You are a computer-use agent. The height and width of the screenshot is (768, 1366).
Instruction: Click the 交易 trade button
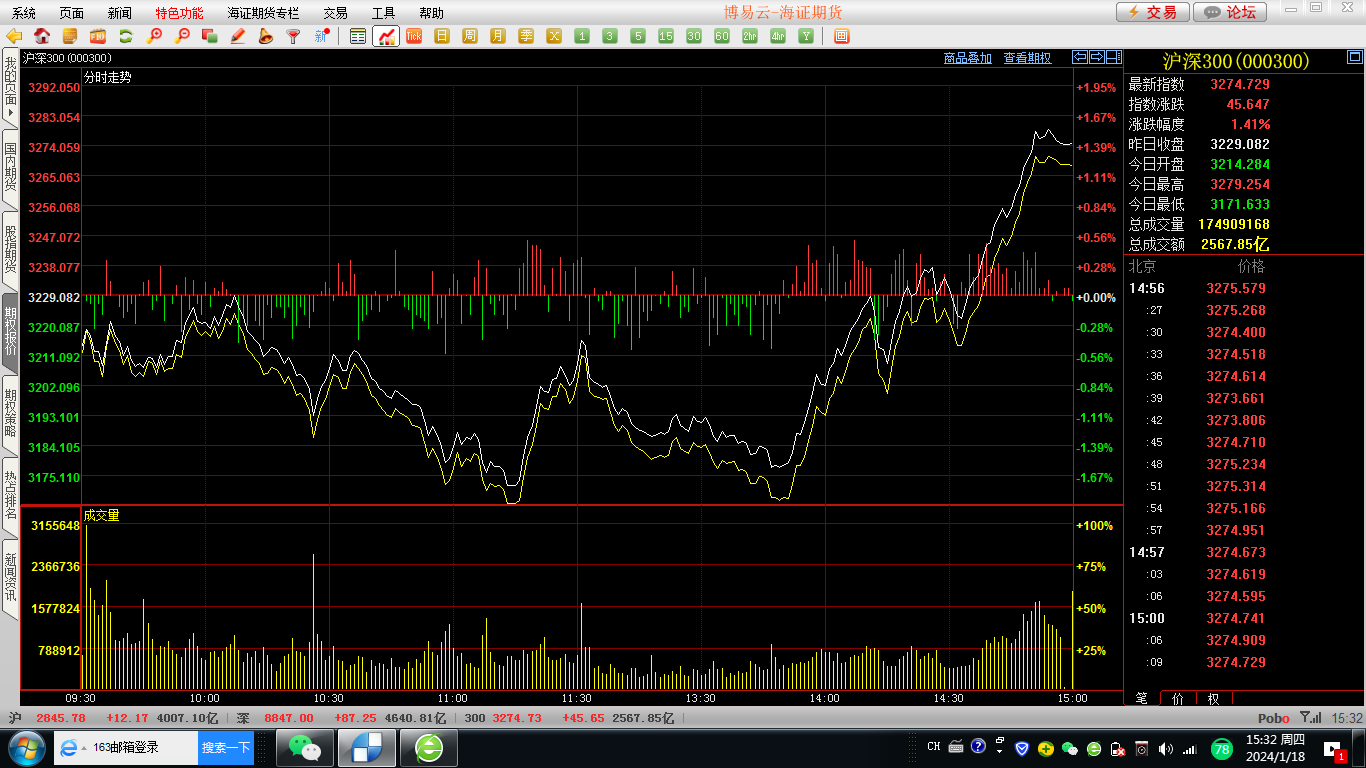1152,12
